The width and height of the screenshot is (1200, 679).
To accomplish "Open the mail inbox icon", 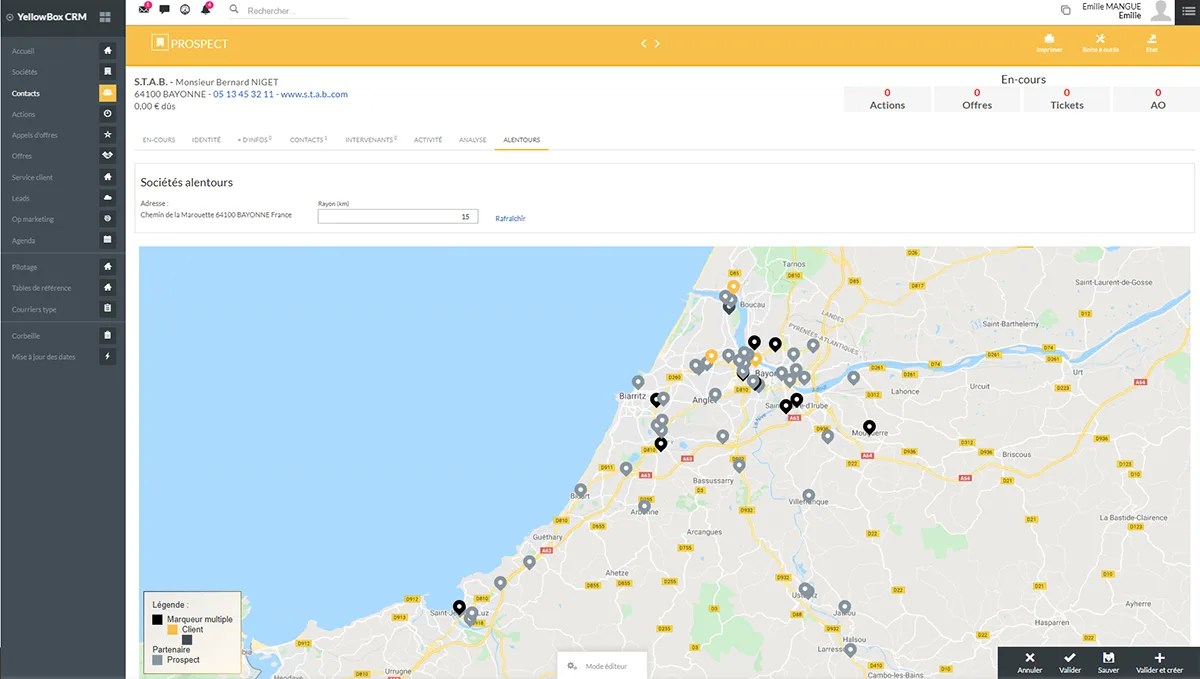I will click(x=144, y=9).
